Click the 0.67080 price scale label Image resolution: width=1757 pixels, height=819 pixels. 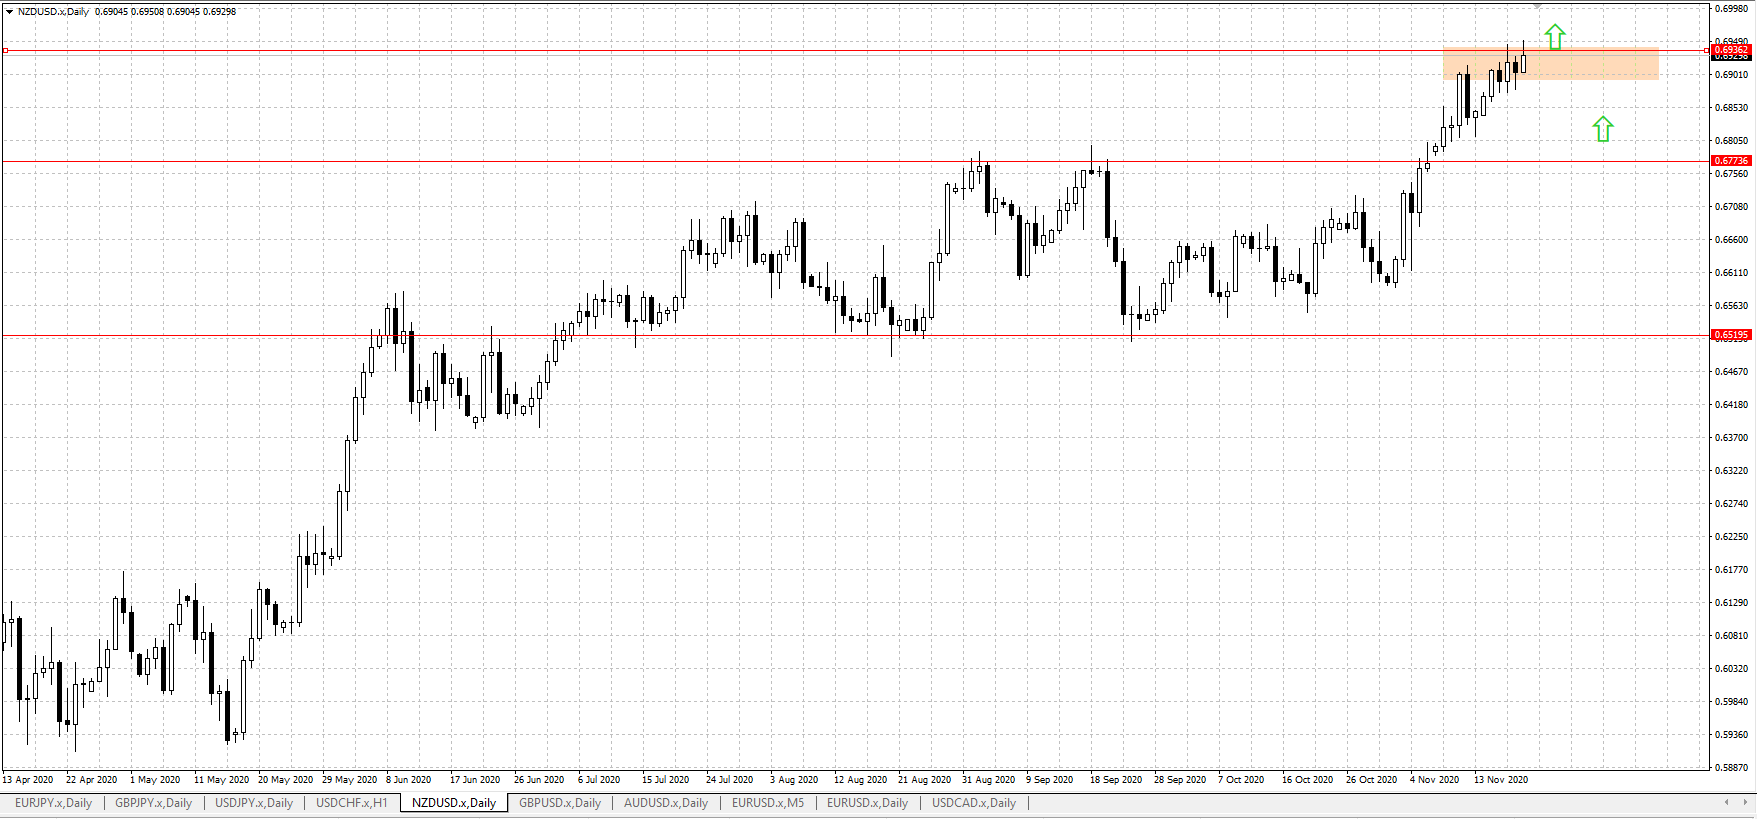[x=1731, y=207]
